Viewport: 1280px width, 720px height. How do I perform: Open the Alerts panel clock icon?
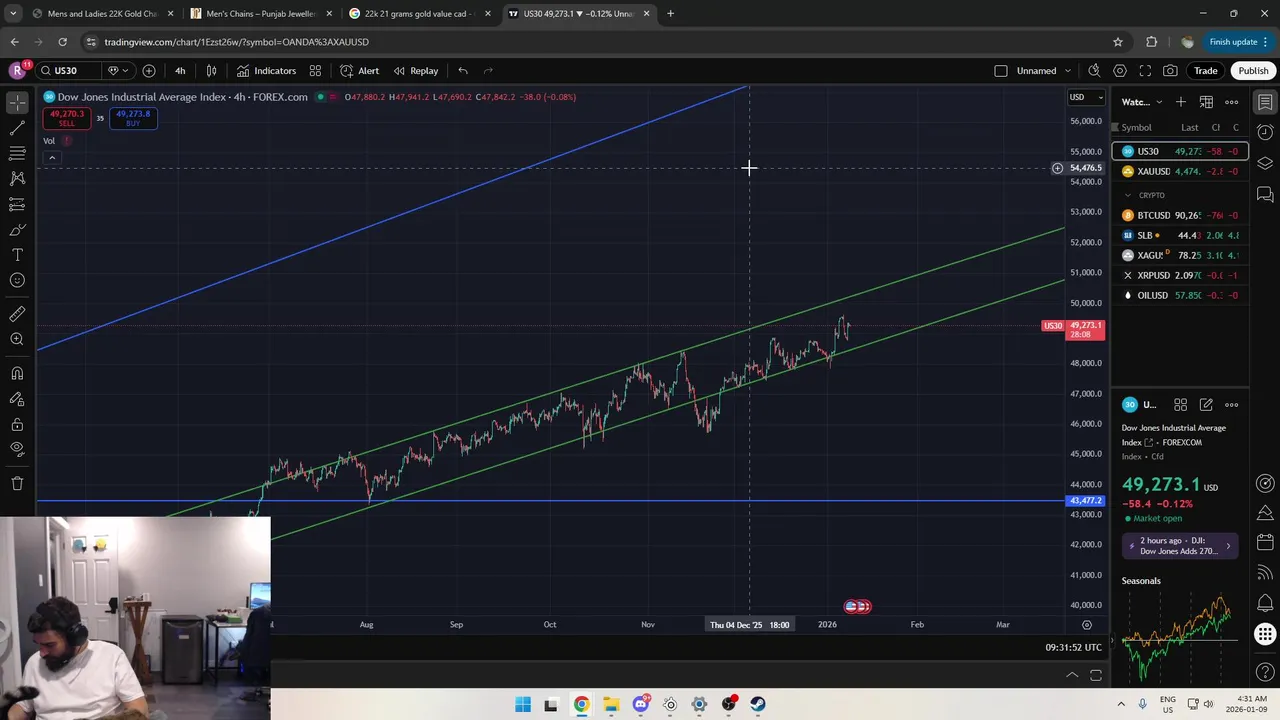click(1265, 132)
